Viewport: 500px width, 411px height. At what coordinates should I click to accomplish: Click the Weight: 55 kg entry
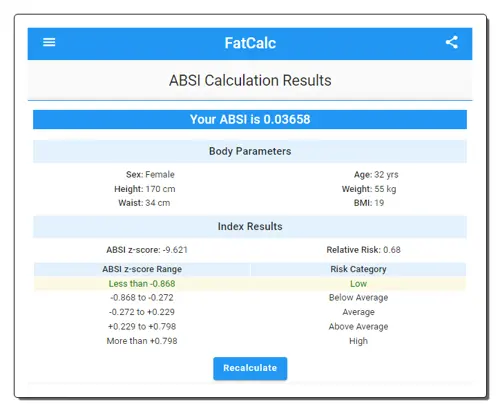coord(369,189)
